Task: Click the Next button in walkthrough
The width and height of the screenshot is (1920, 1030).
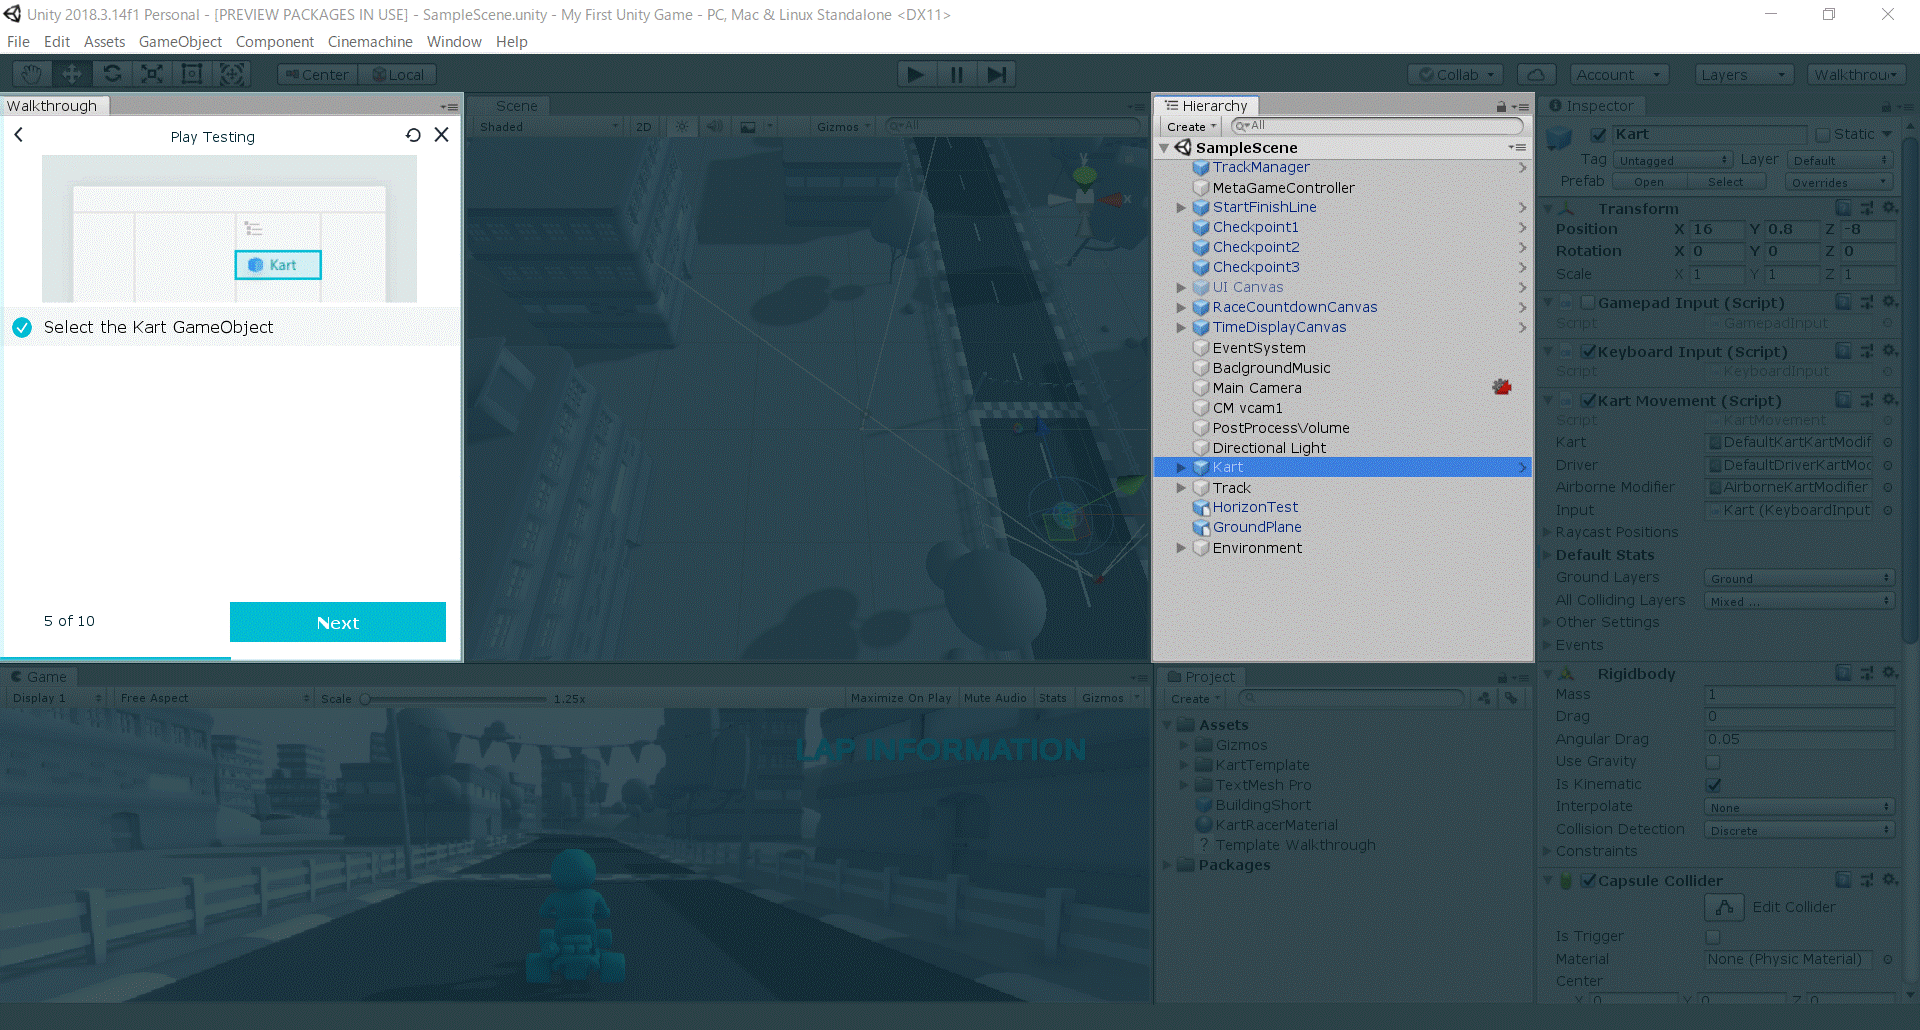Action: 337,622
